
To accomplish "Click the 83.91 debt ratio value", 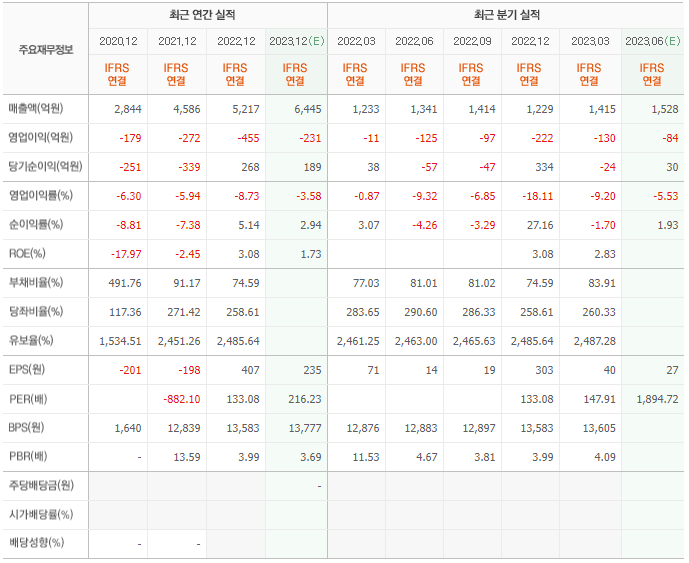I will pyautogui.click(x=602, y=283).
